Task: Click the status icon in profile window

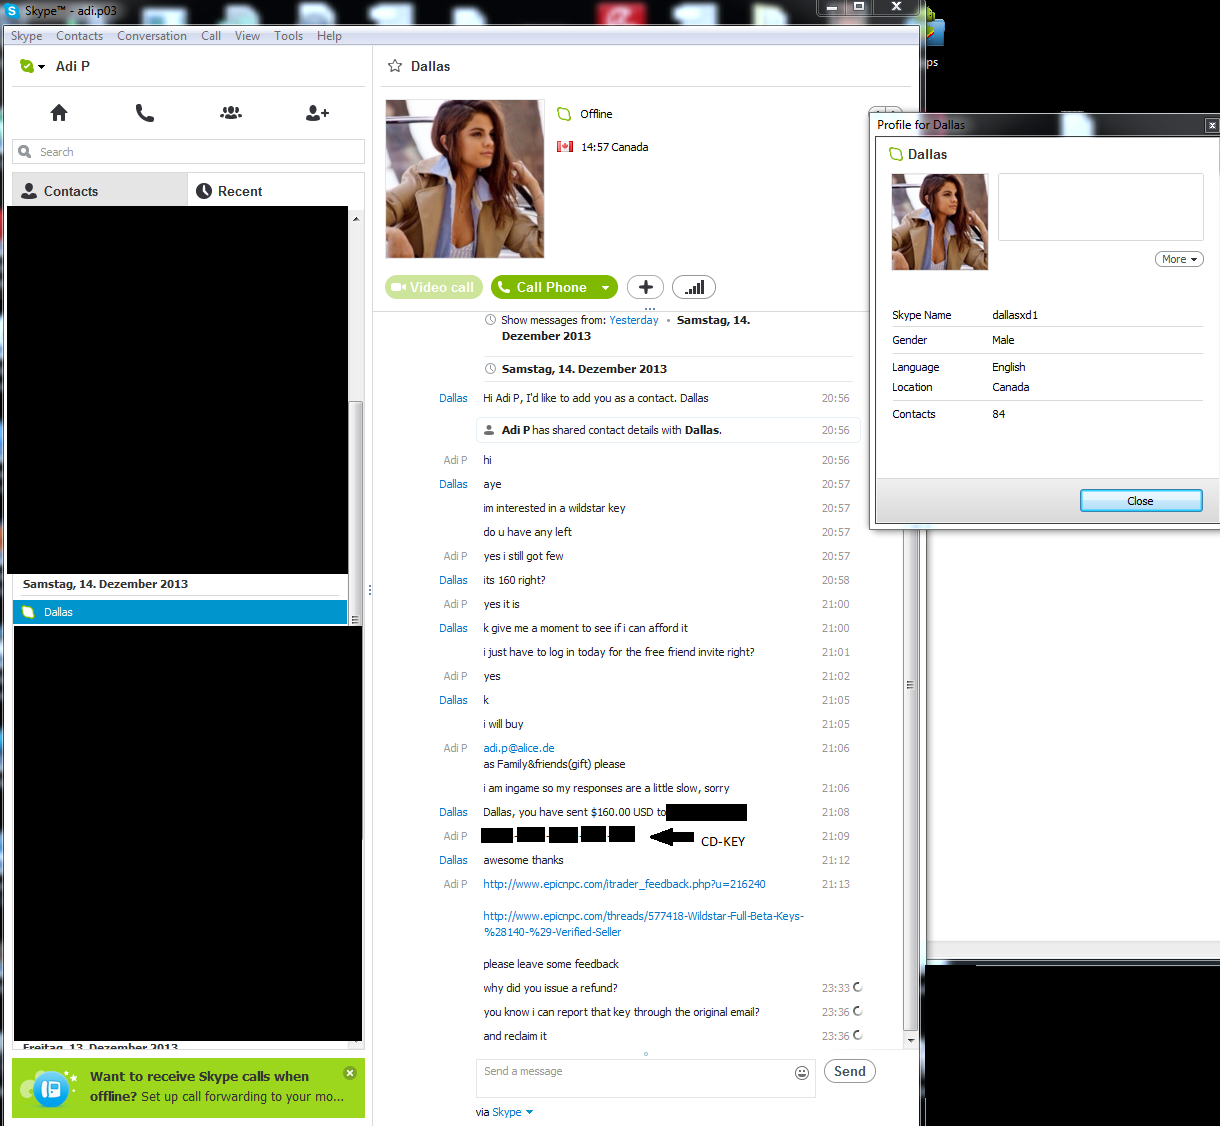Action: coord(896,155)
